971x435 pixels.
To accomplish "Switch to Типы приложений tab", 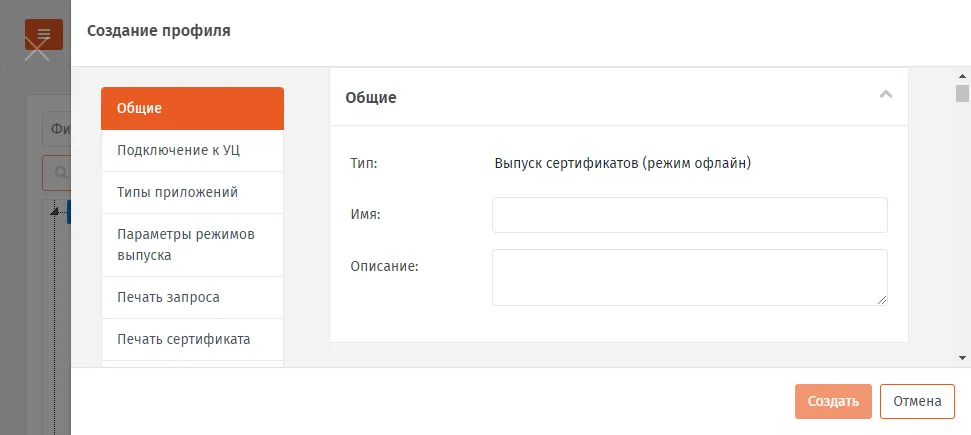I will click(192, 193).
